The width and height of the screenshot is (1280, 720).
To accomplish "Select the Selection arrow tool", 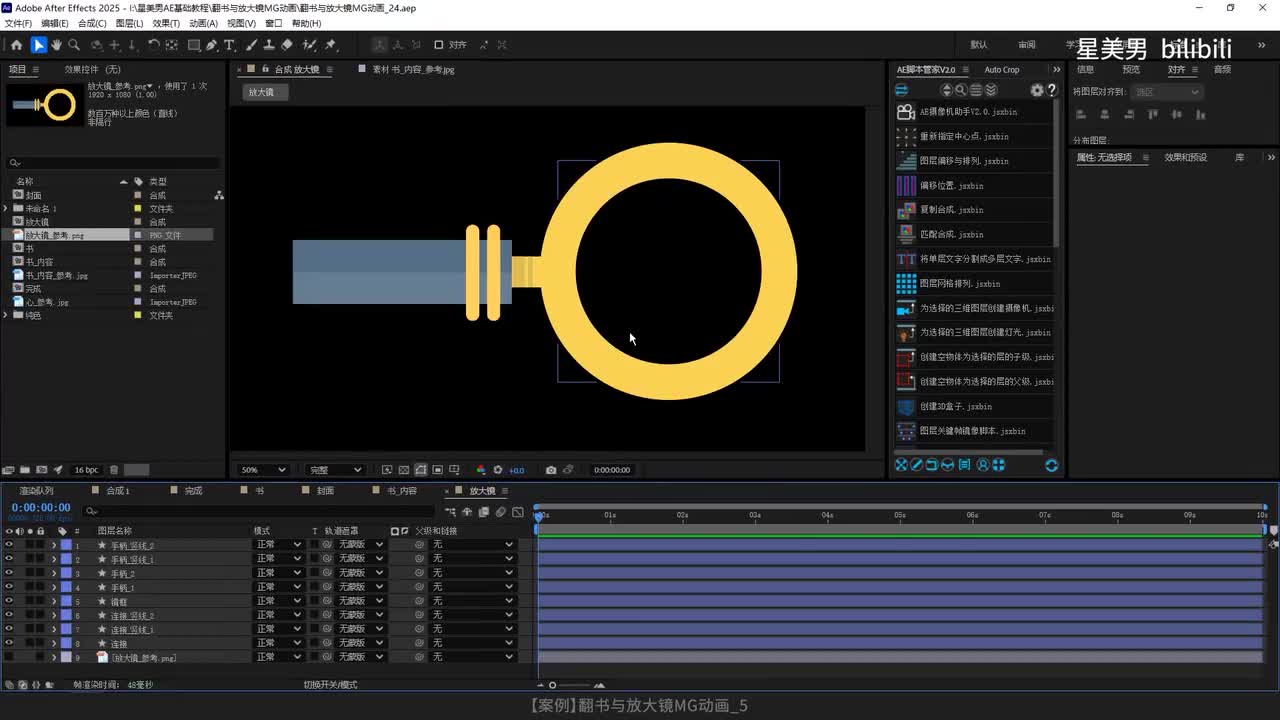I will point(38,45).
